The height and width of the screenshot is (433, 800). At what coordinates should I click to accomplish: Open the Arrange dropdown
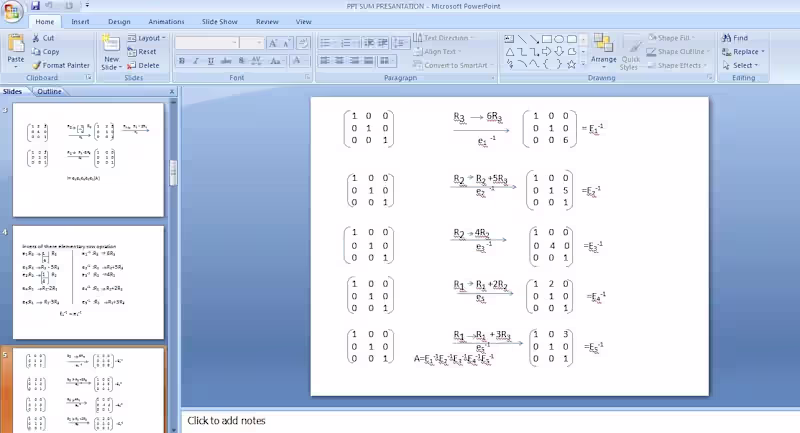point(604,51)
